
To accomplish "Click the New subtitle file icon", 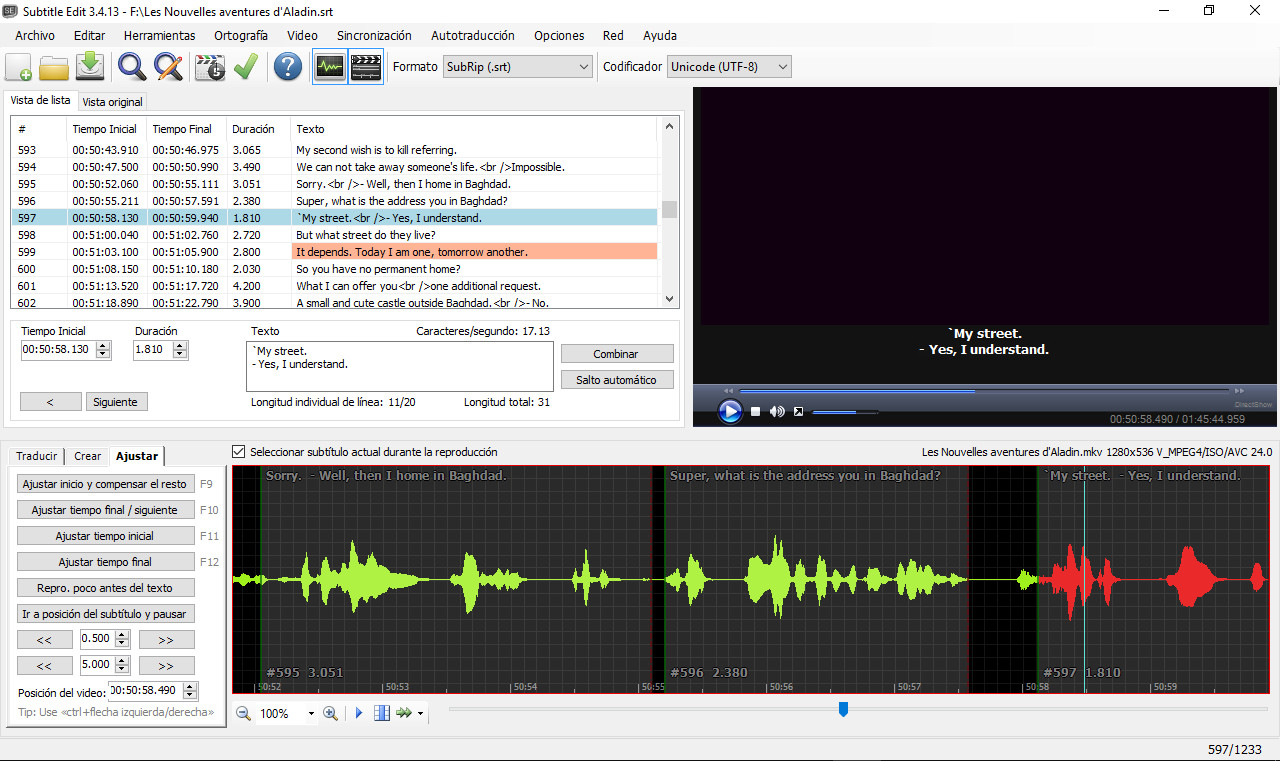I will coord(19,67).
